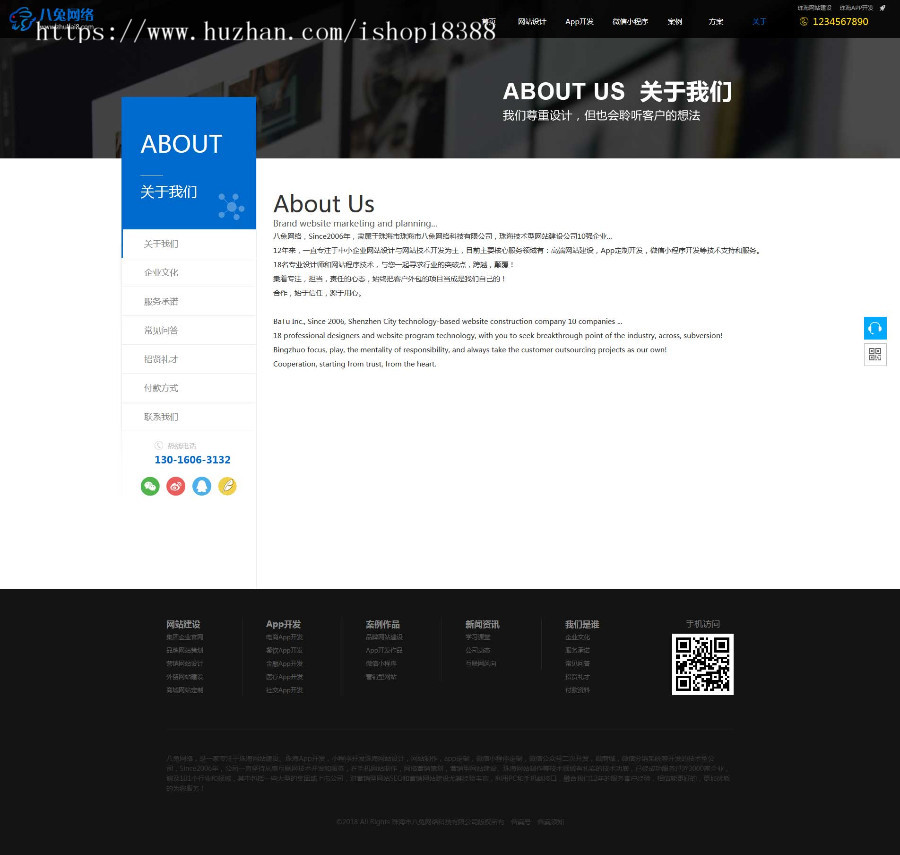Open the green WeChat social icon
This screenshot has height=855, width=900.
150,487
